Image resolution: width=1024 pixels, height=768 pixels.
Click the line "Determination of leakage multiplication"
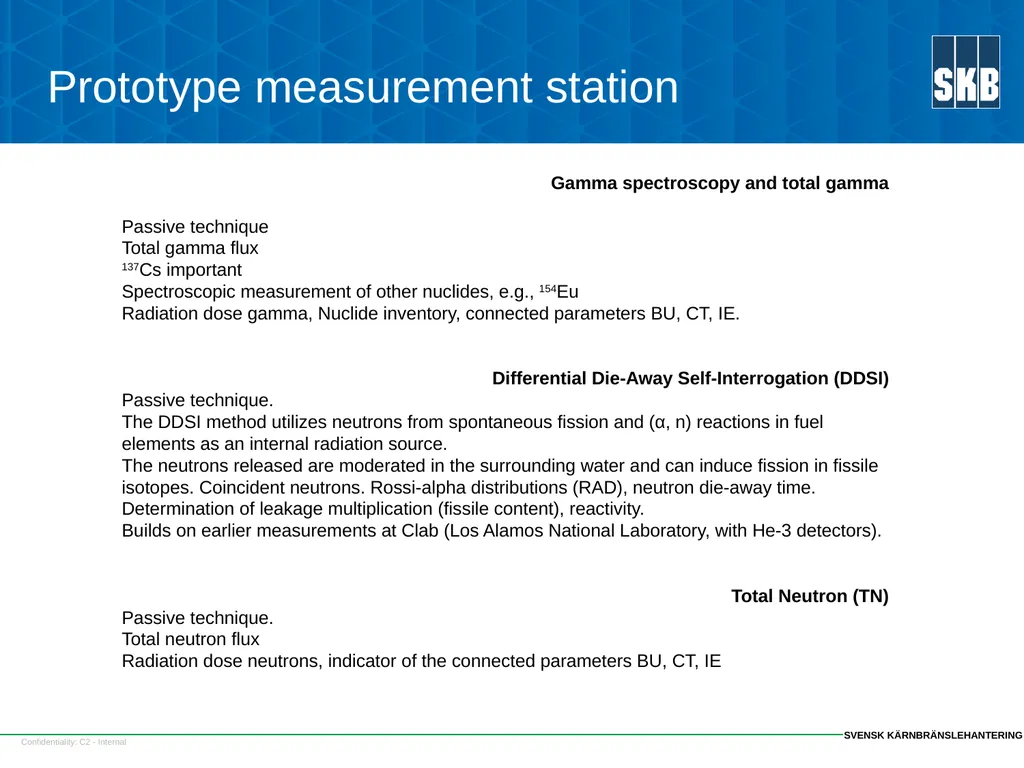pyautogui.click(x=383, y=509)
